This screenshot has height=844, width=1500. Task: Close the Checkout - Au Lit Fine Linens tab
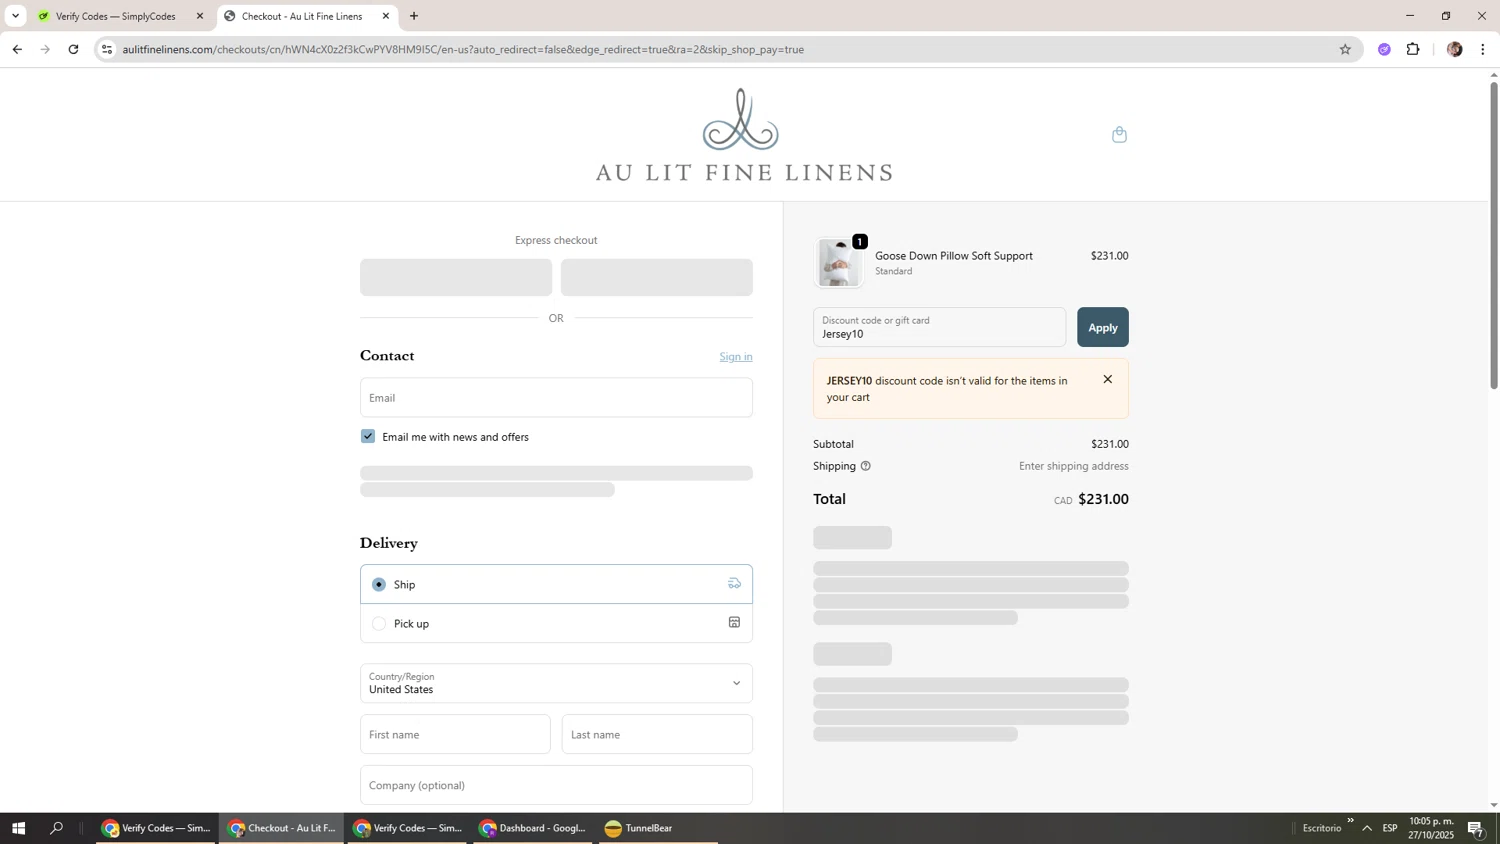point(386,16)
